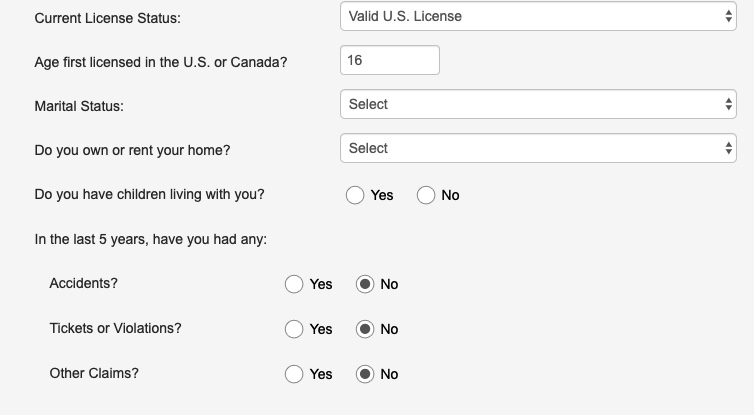Click the "Tickets or Violations?" label
Viewport: 754px width, 415px height.
115,328
